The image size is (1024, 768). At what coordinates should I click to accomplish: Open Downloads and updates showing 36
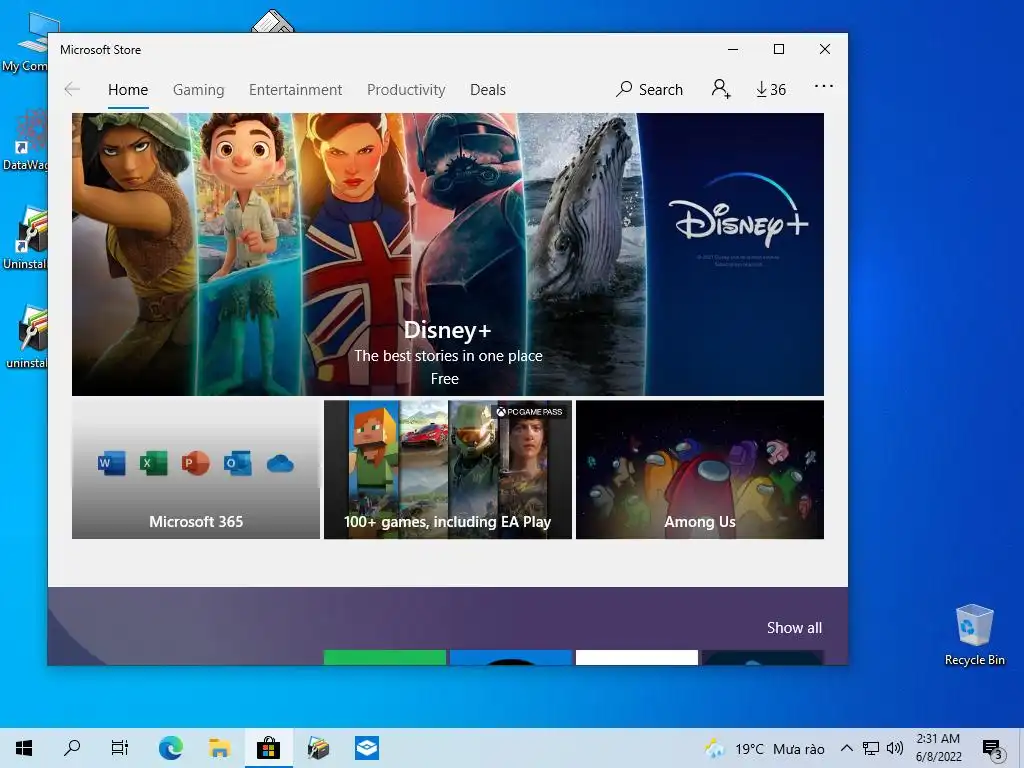(x=771, y=89)
